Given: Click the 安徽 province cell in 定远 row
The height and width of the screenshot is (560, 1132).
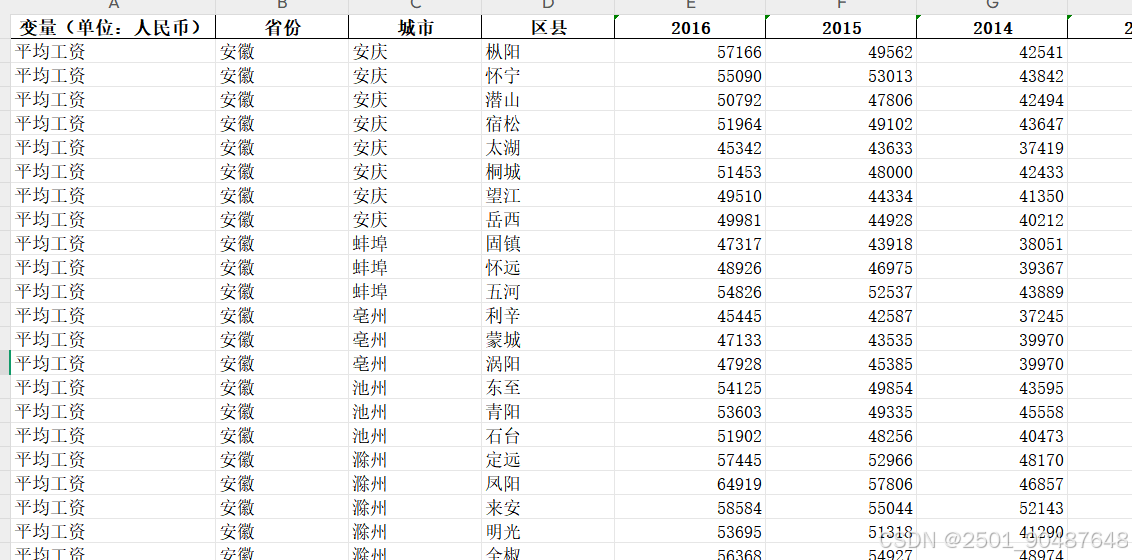Looking at the screenshot, I should pyautogui.click(x=282, y=458).
